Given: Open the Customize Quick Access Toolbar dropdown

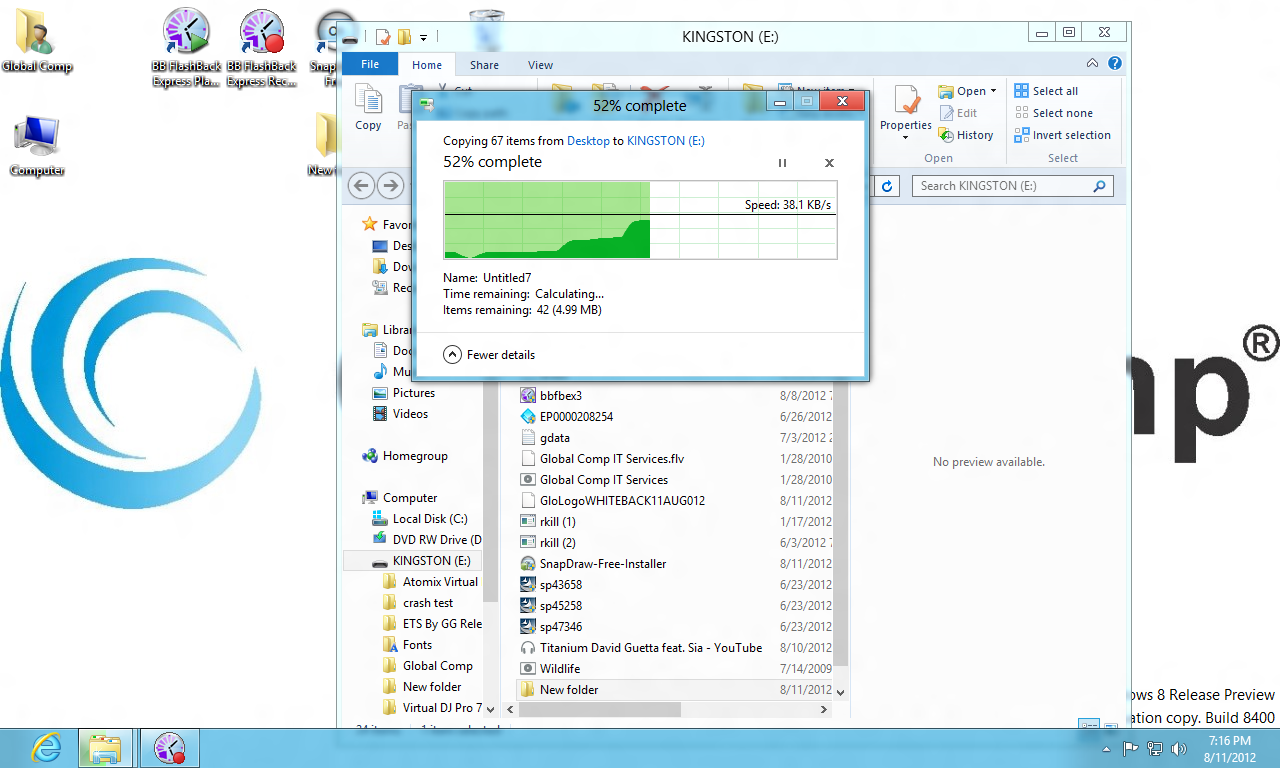Looking at the screenshot, I should (x=424, y=37).
